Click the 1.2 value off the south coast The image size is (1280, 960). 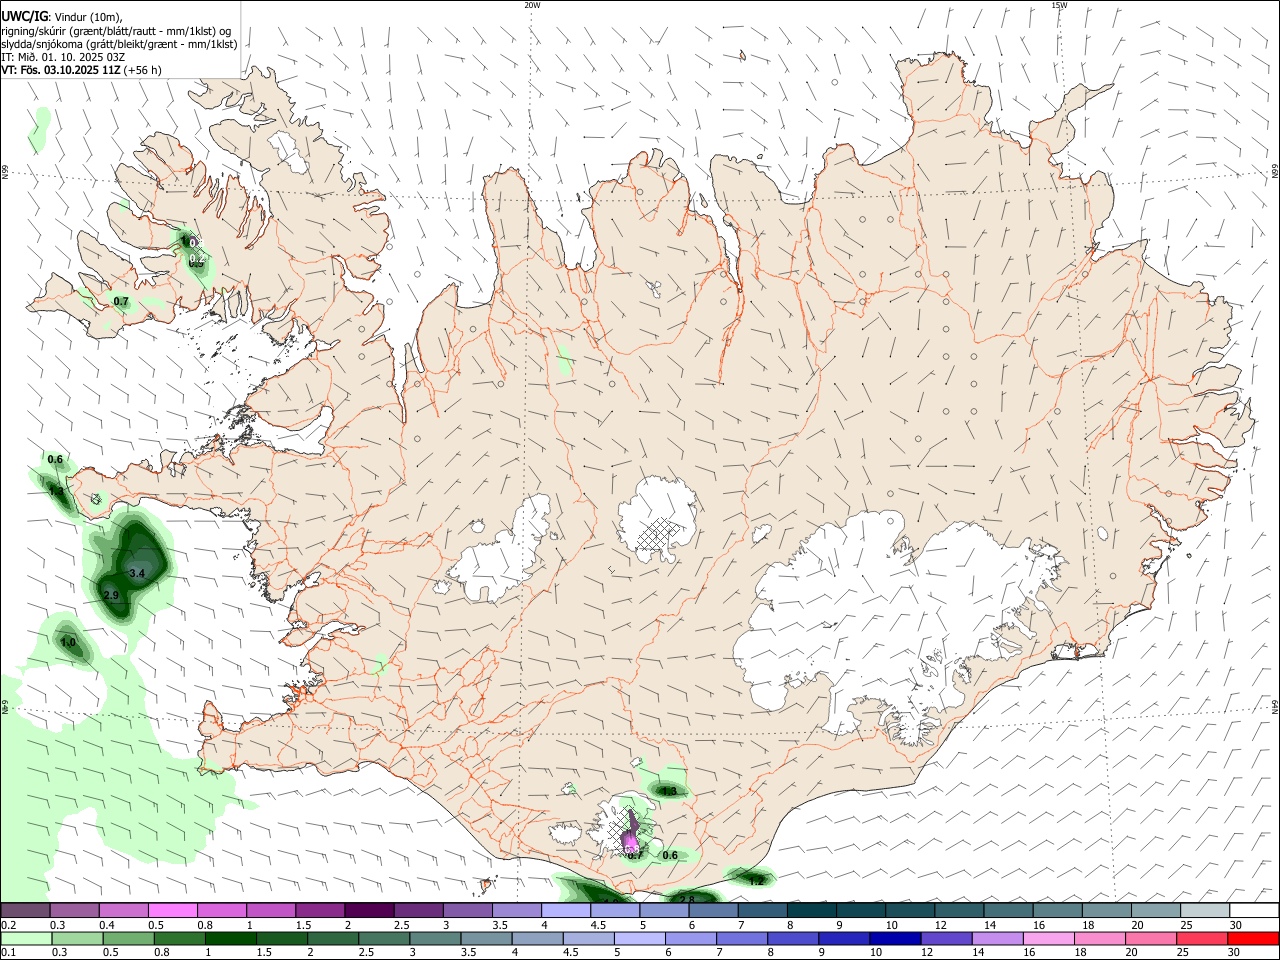756,880
